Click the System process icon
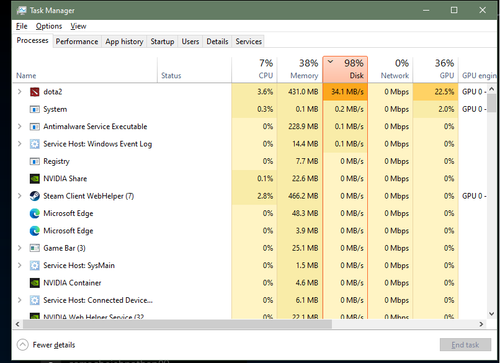This screenshot has height=363, width=500. pyautogui.click(x=35, y=109)
